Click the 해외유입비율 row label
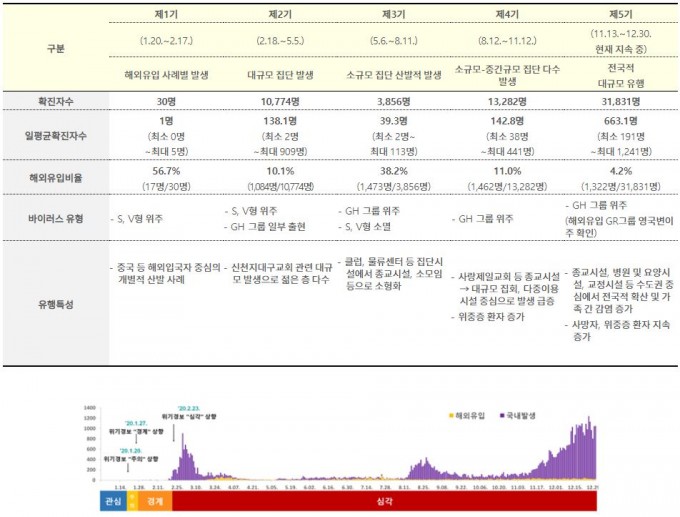This screenshot has width=680, height=517. click(54, 177)
